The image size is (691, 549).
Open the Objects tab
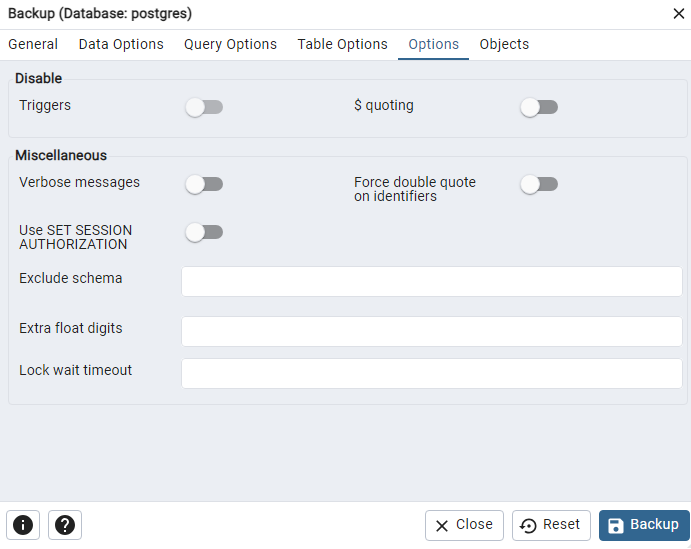pos(504,45)
